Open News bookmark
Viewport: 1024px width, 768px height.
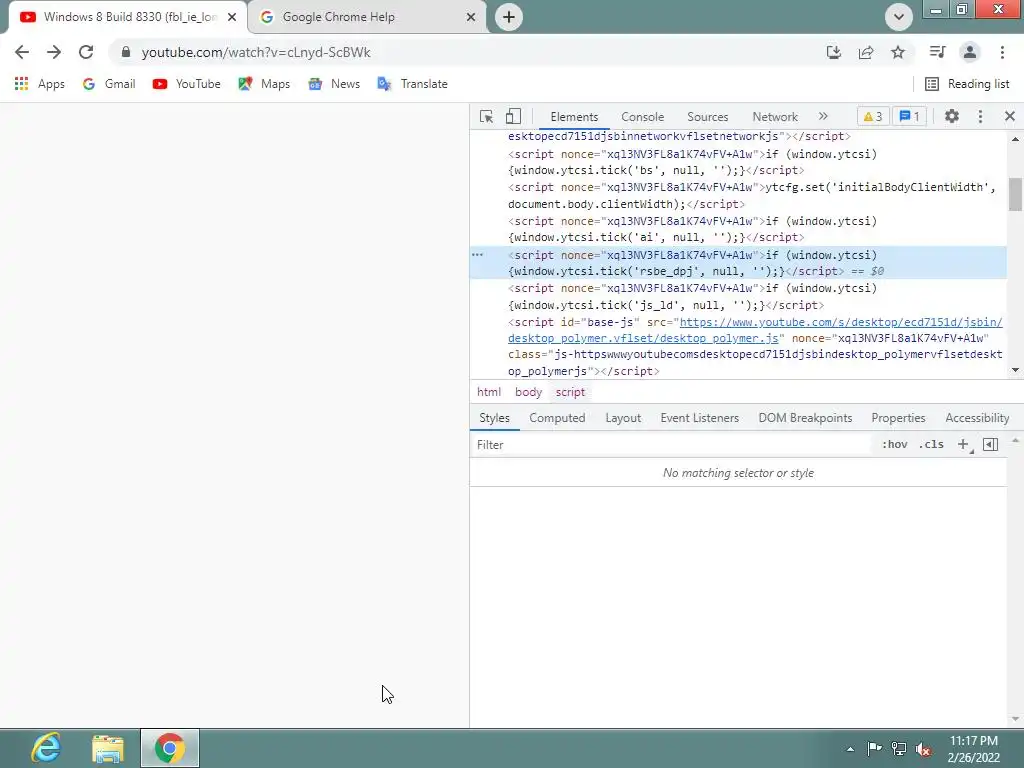(x=334, y=84)
